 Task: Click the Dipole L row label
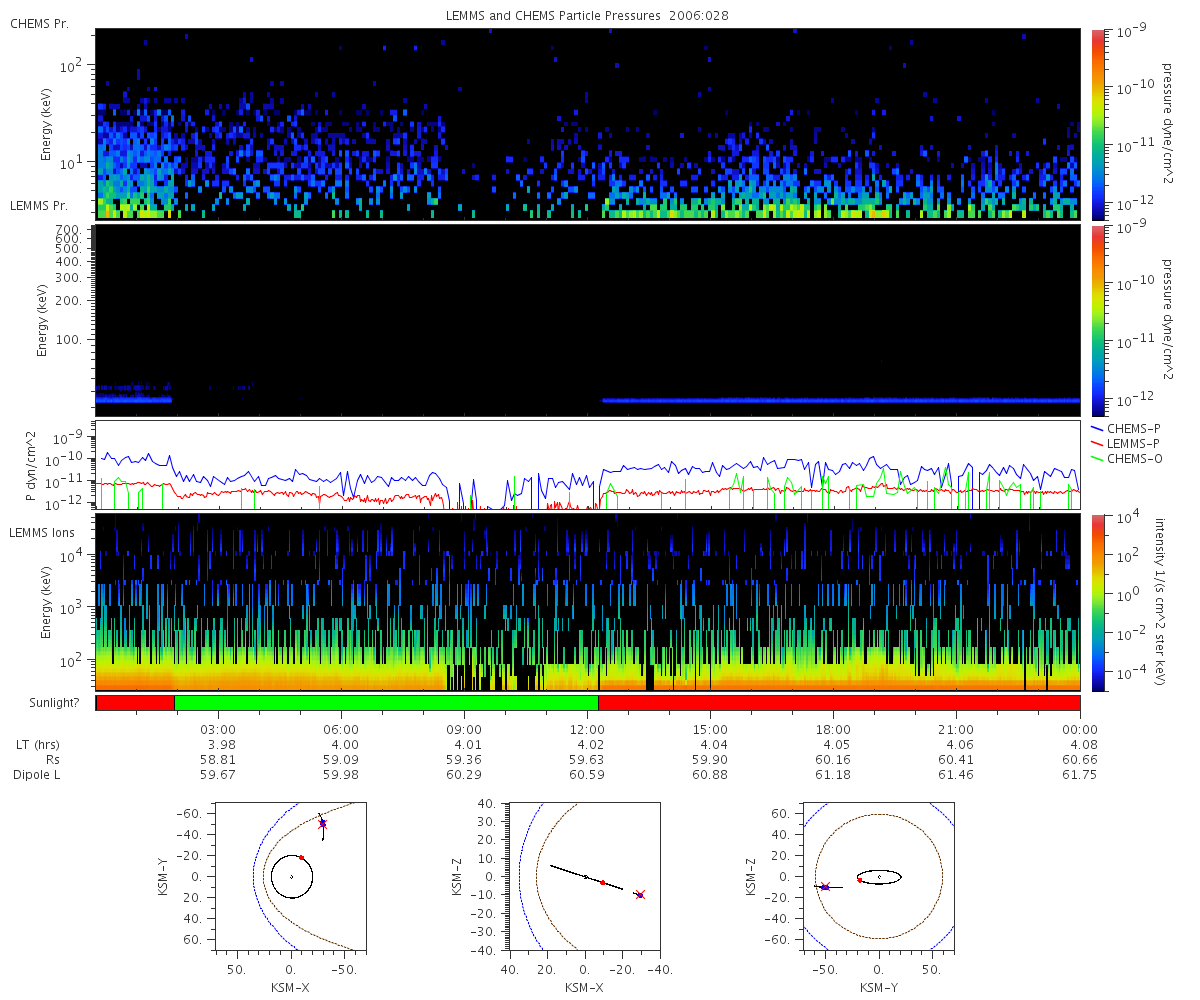36,775
